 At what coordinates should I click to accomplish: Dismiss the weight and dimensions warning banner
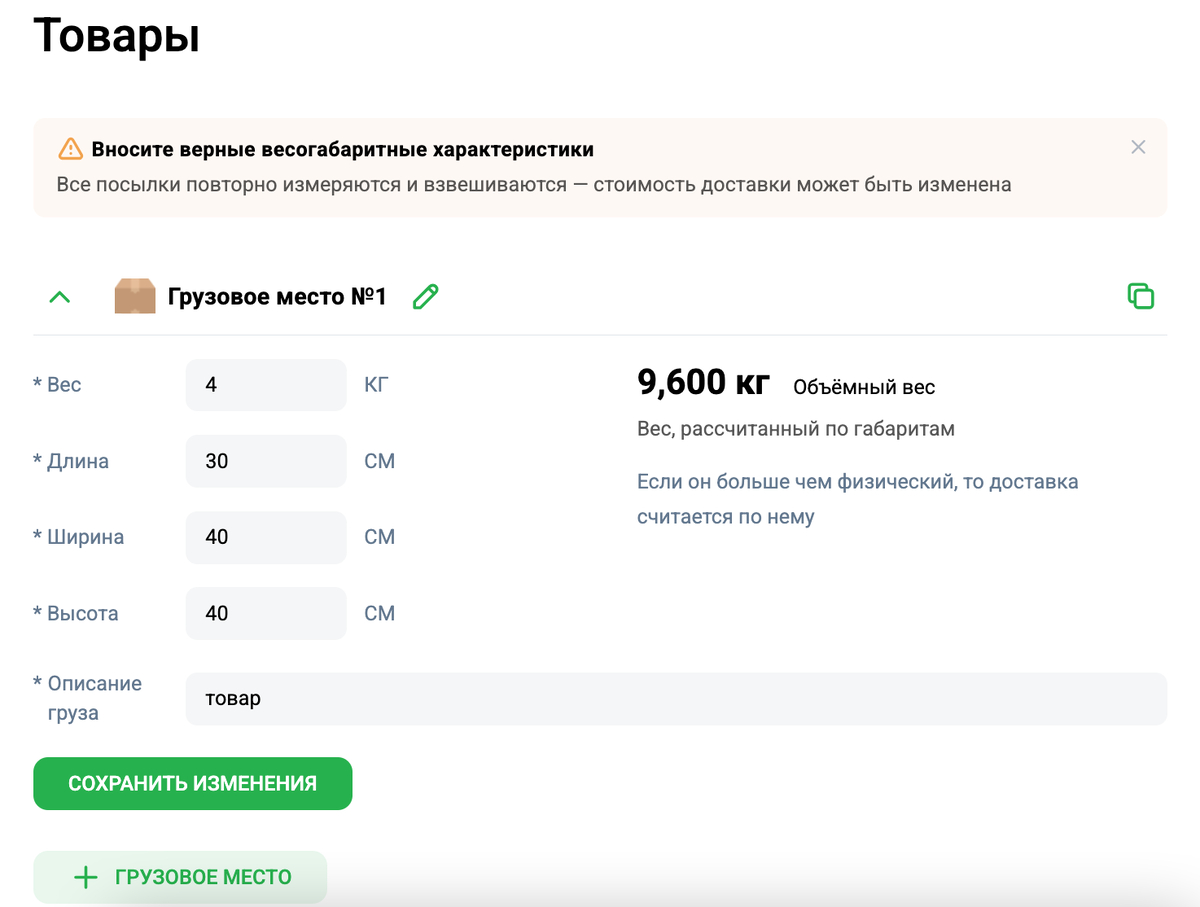(x=1138, y=148)
